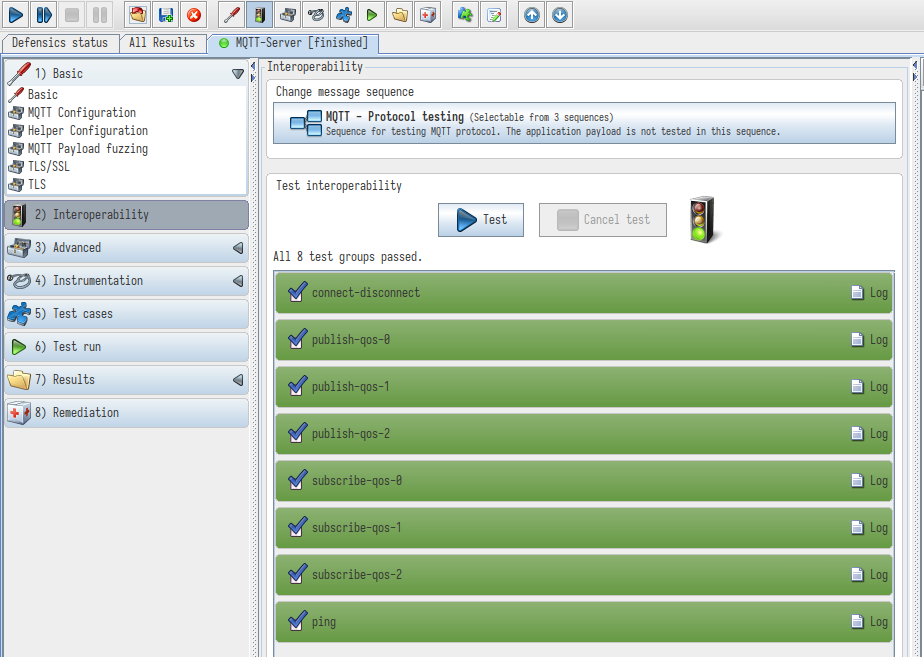Toggle the subscribe-qos-1 check mark
The height and width of the screenshot is (657, 924).
pyautogui.click(x=298, y=526)
